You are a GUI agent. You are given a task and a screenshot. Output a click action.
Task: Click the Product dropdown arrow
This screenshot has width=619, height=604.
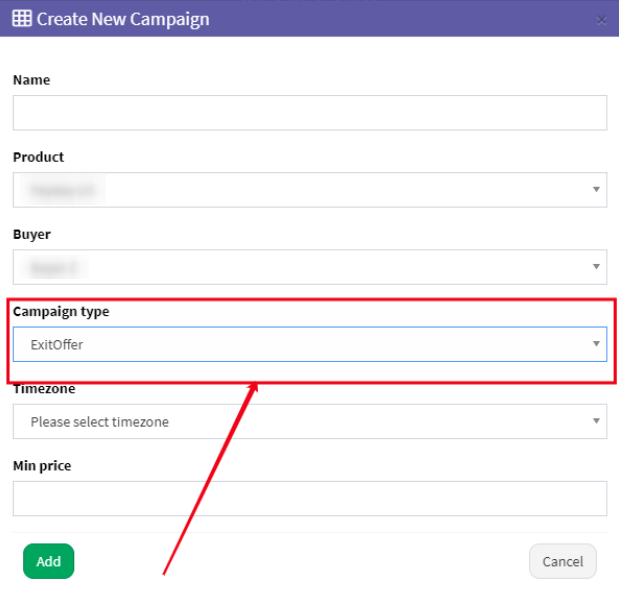tap(596, 190)
